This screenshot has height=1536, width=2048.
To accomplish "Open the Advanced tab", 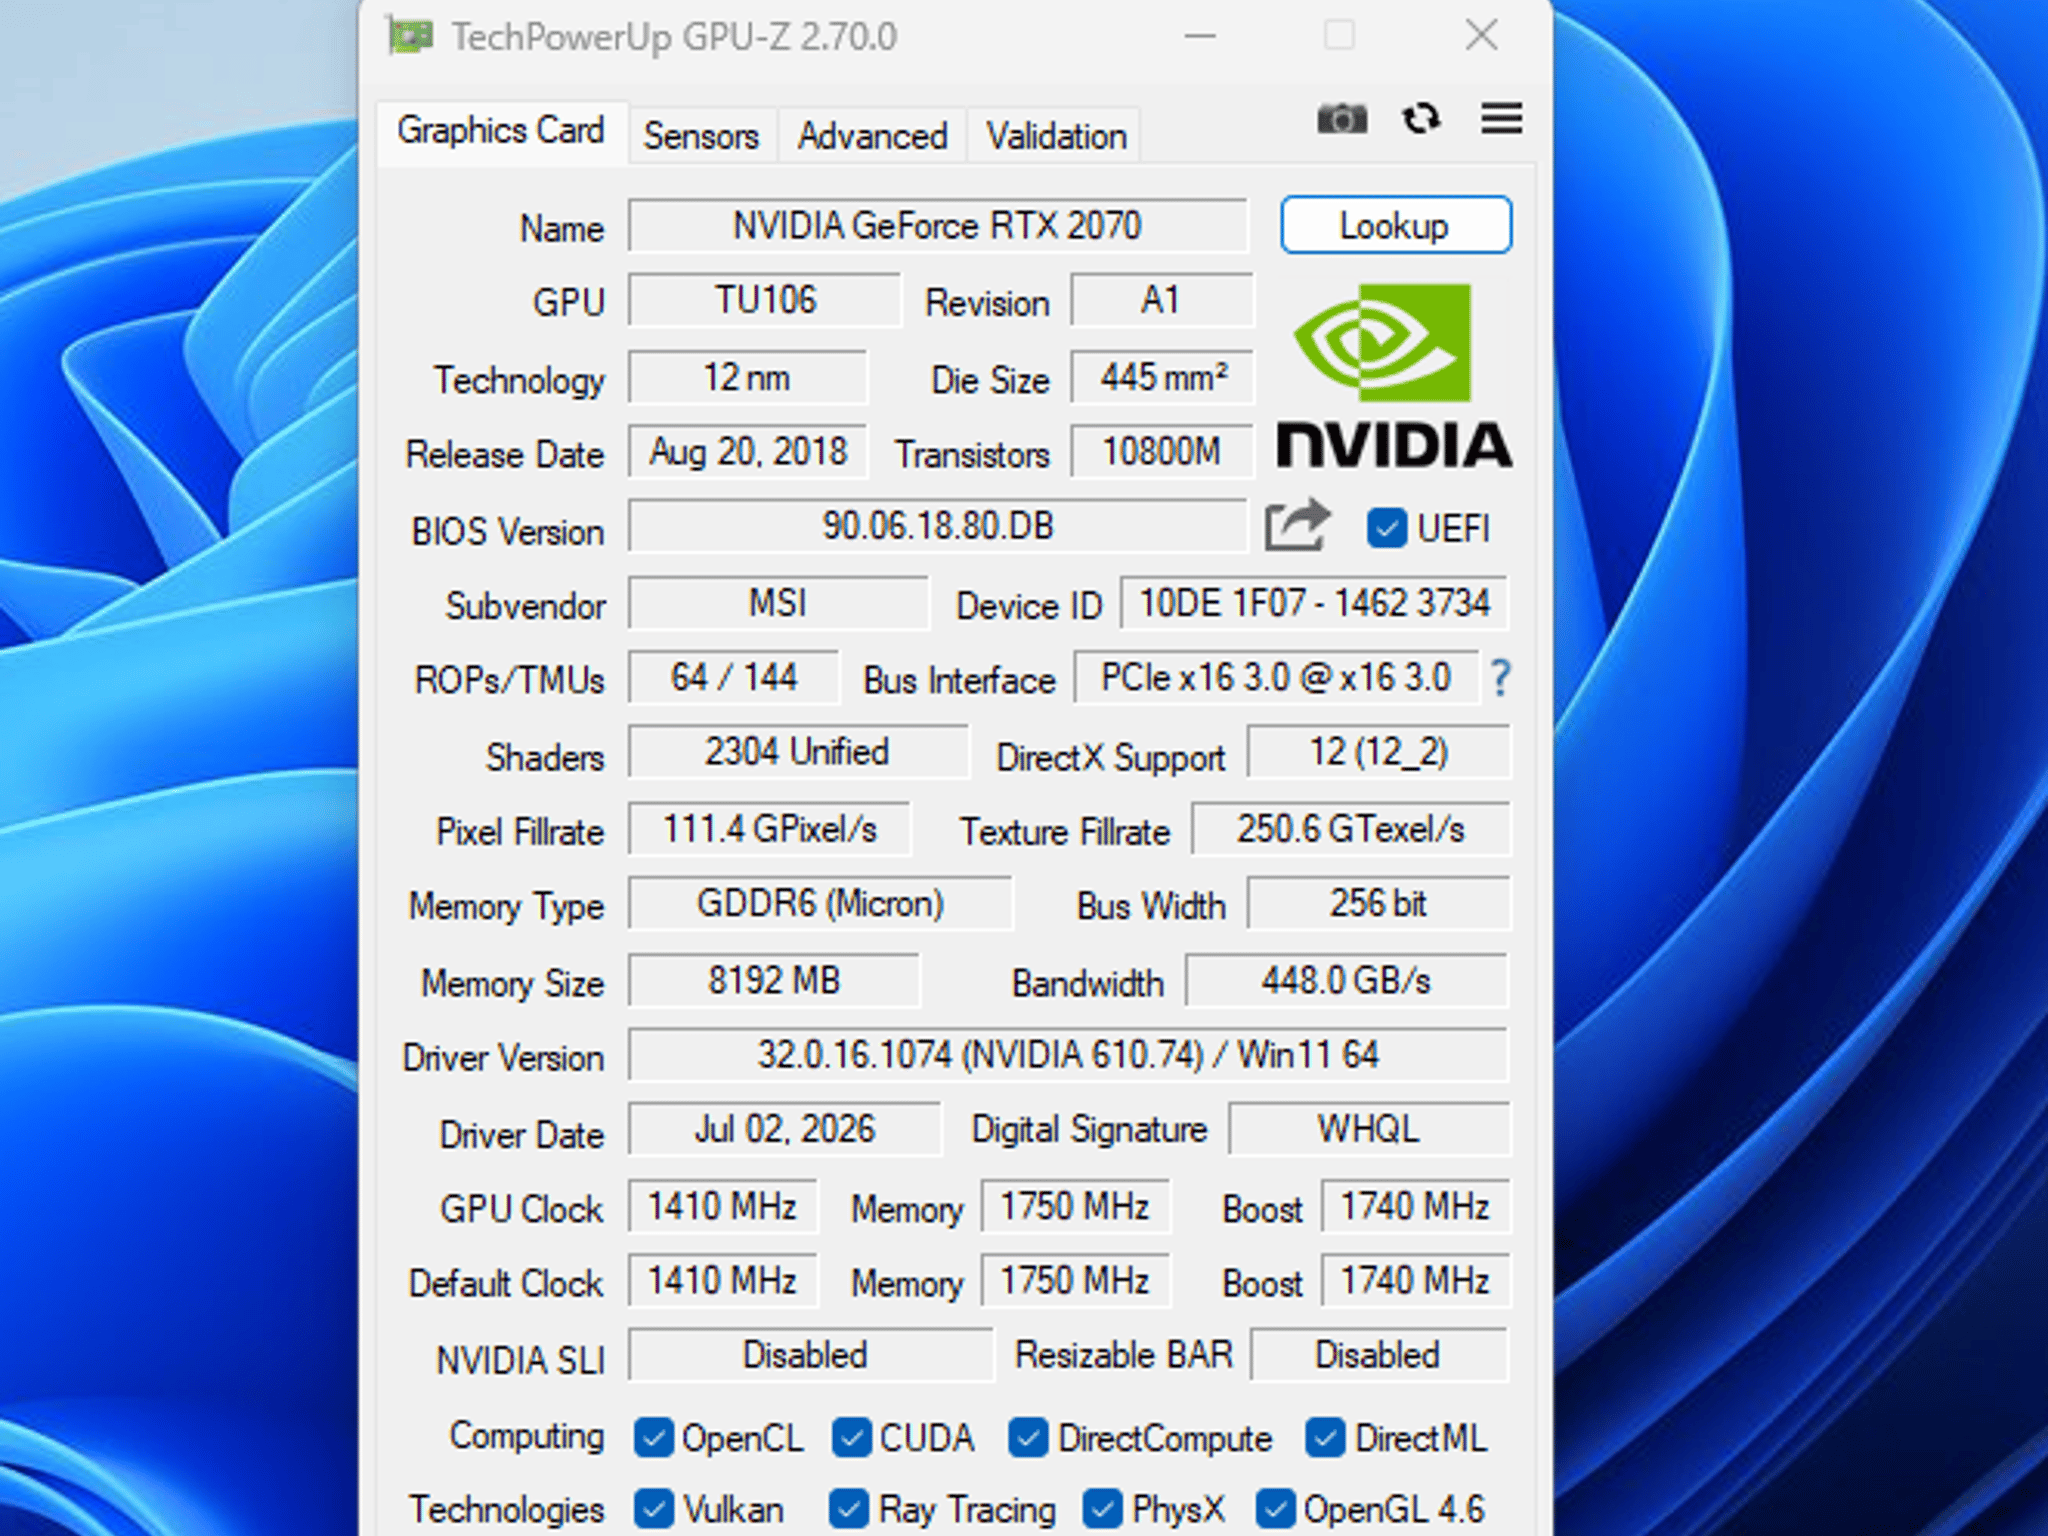I will [872, 136].
